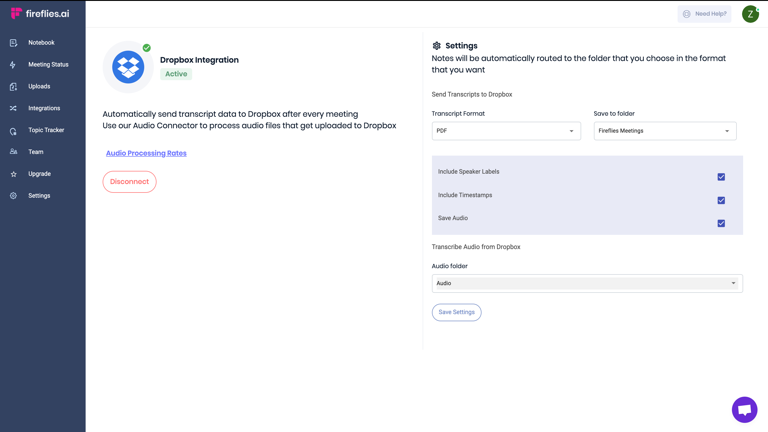
Task: Open the Fireflies.ai home logo
Action: click(40, 14)
